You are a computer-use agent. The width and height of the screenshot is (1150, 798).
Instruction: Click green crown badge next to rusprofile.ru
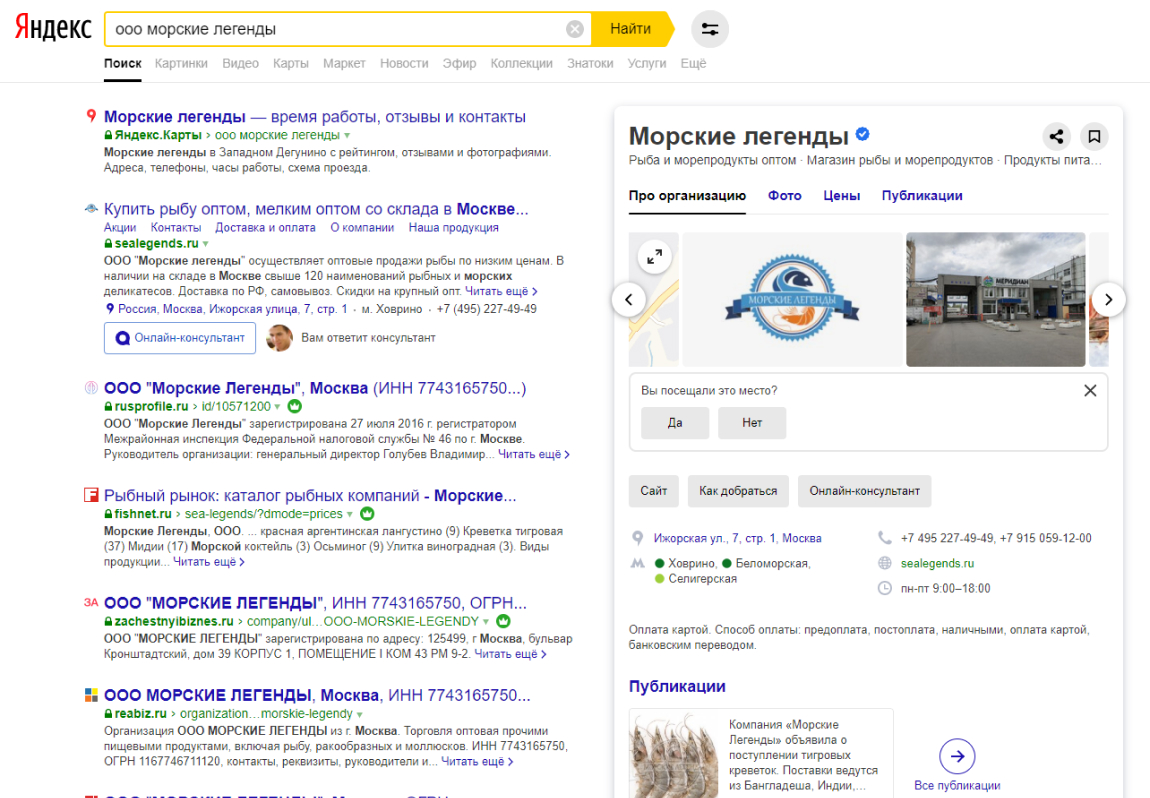(x=295, y=406)
